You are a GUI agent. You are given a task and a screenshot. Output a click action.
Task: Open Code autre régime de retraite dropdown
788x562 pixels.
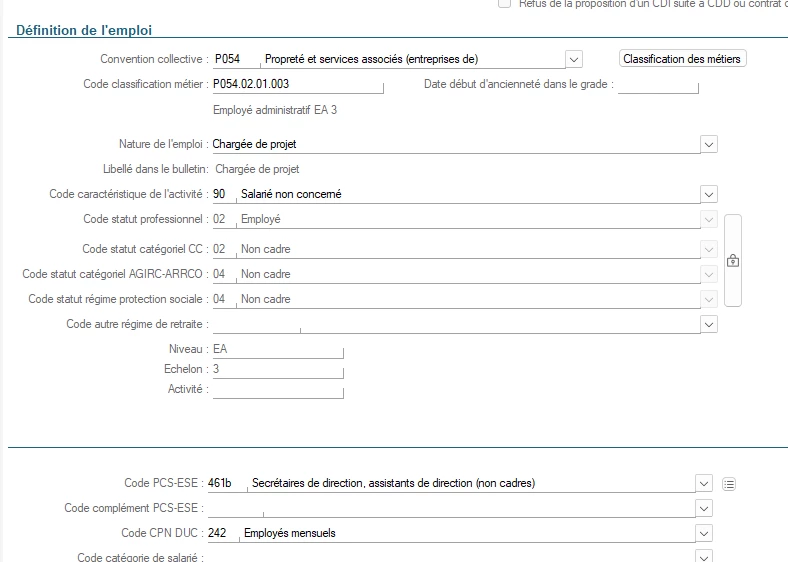(709, 324)
